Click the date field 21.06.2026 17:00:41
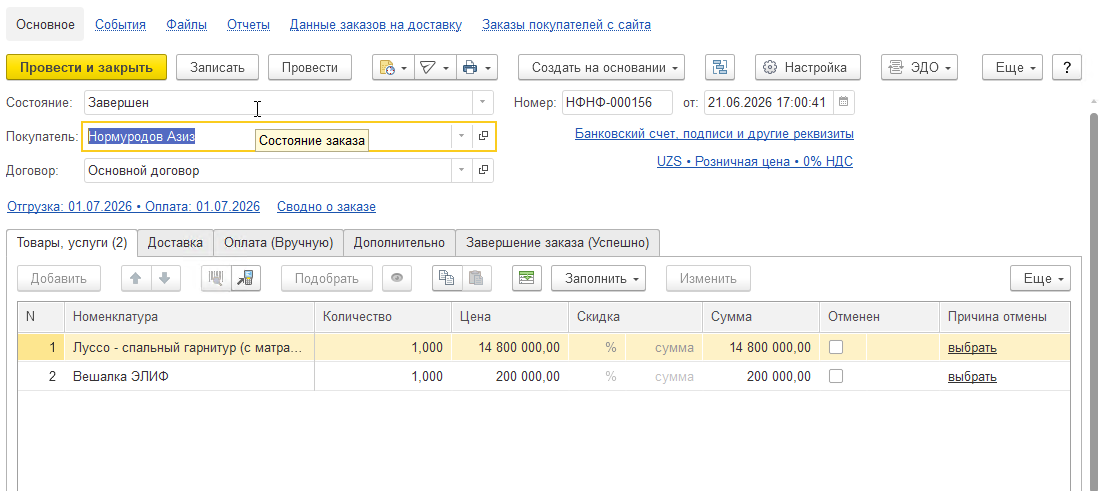 click(770, 103)
